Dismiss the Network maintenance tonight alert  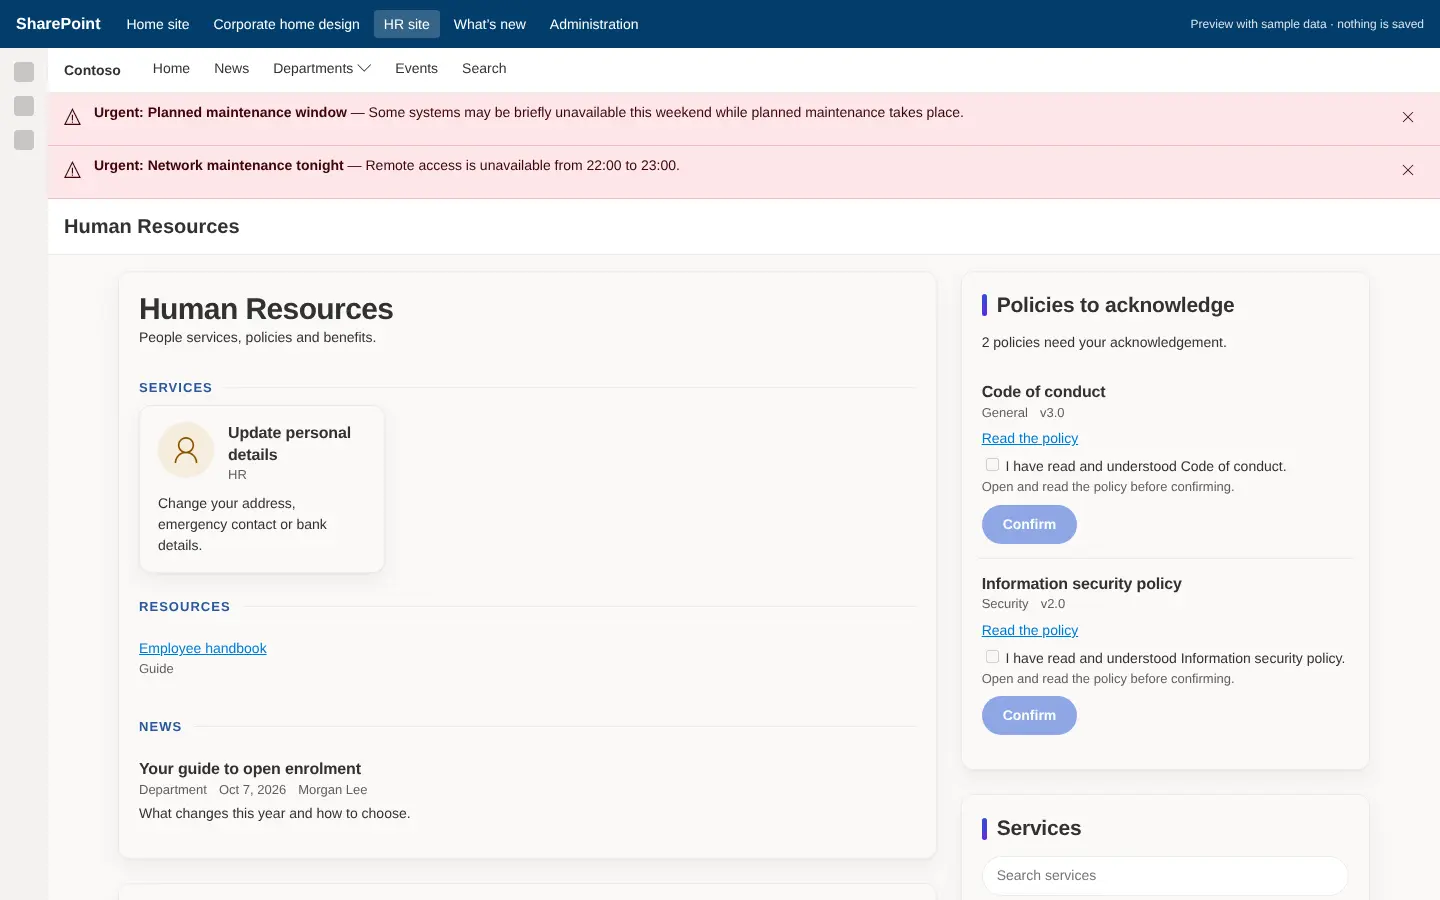(1407, 170)
